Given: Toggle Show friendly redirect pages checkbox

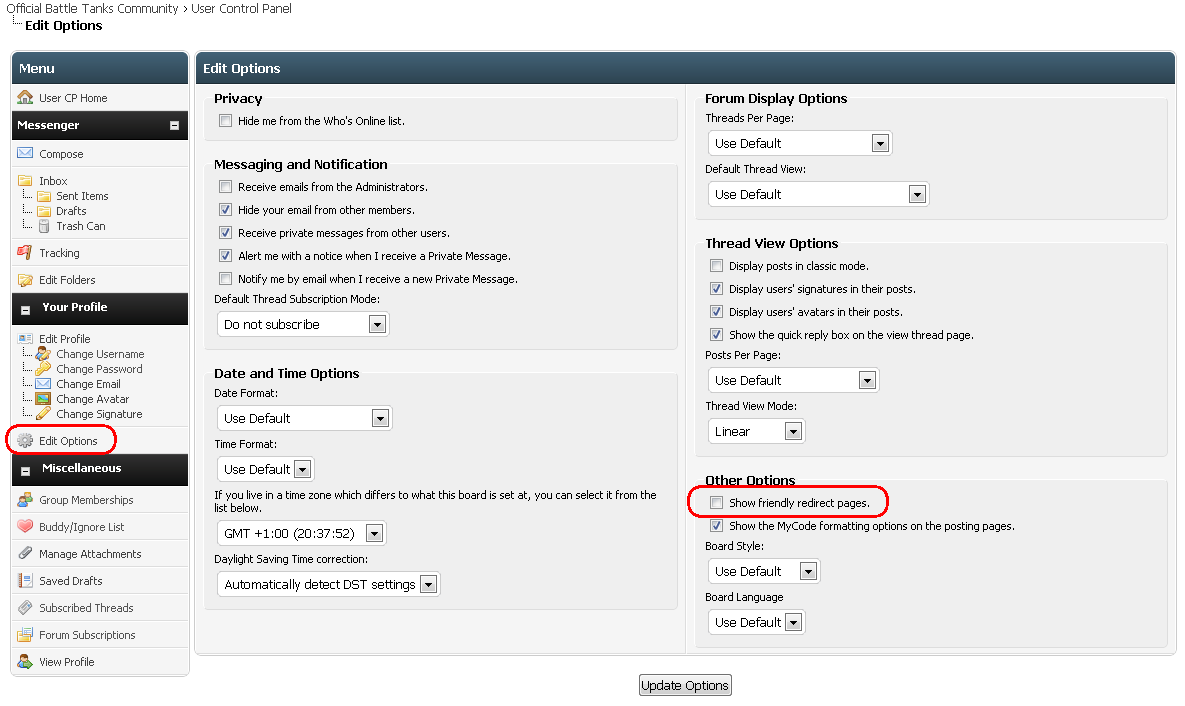Looking at the screenshot, I should click(716, 503).
